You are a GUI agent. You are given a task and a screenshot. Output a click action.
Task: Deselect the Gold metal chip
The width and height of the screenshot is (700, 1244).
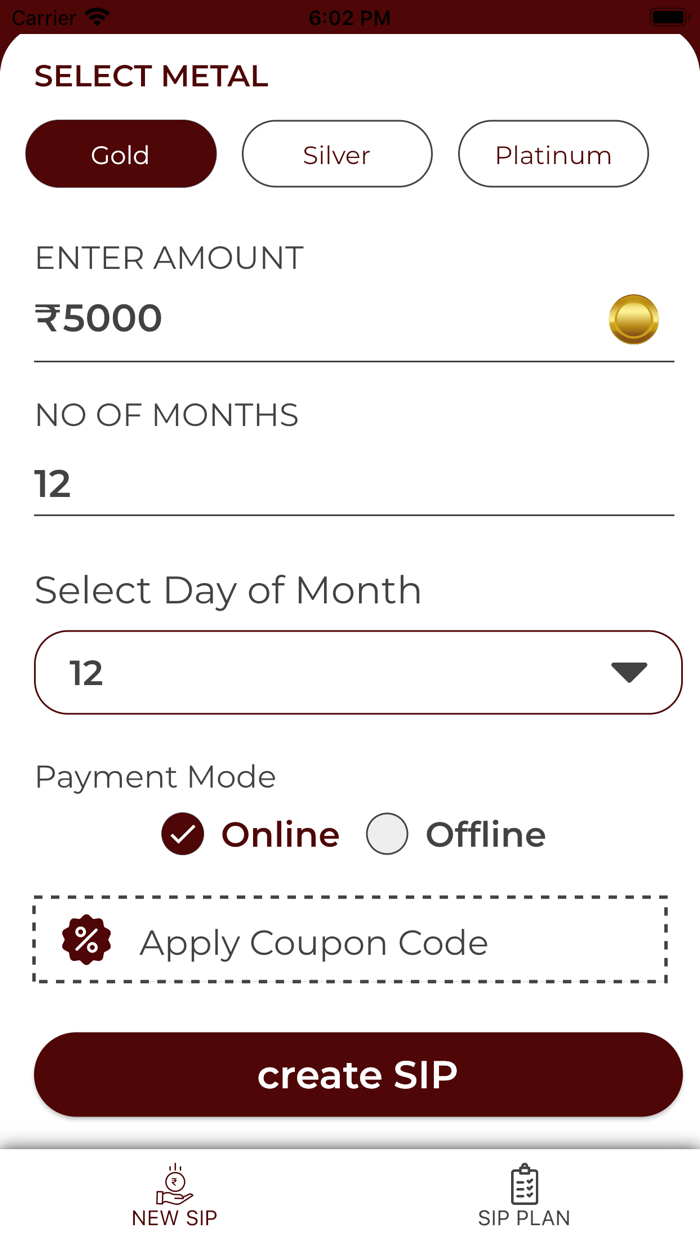pos(120,154)
